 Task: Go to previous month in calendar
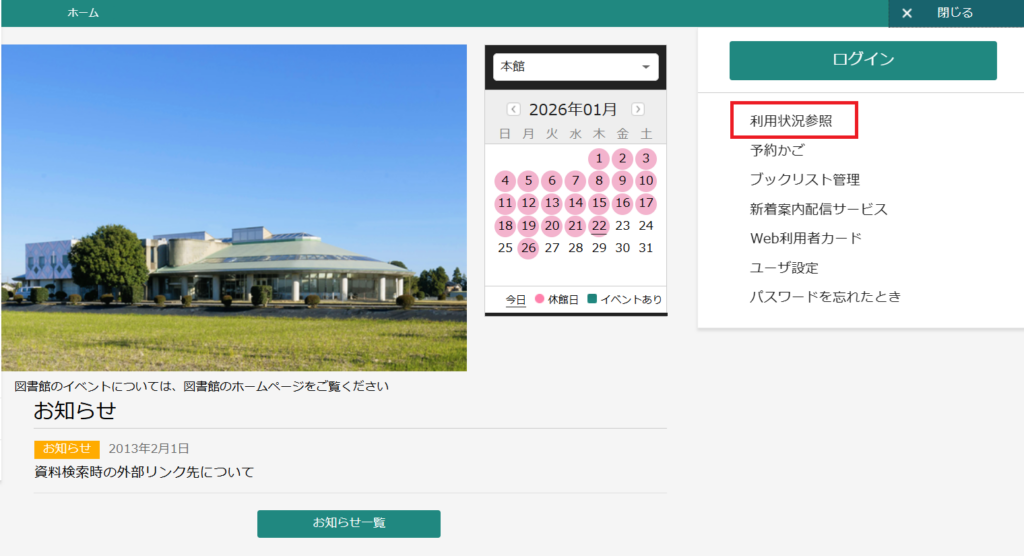tap(513, 109)
